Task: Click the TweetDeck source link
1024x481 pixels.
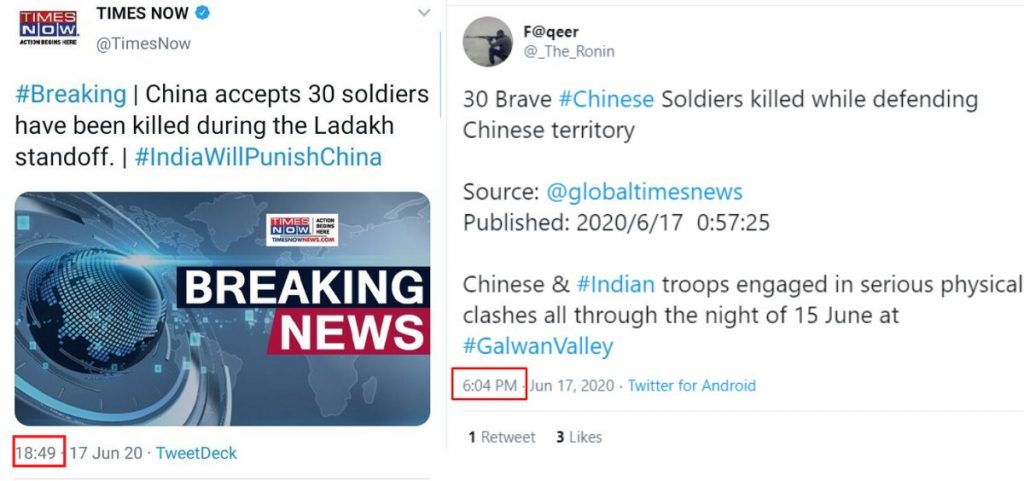Action: (196, 453)
